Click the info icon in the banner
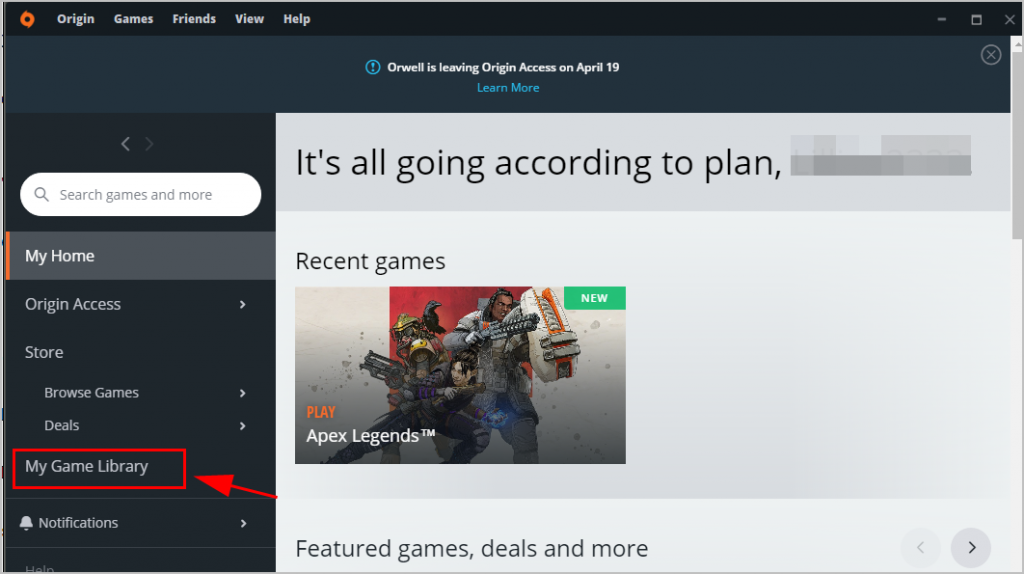Viewport: 1024px width, 574px height. point(373,68)
